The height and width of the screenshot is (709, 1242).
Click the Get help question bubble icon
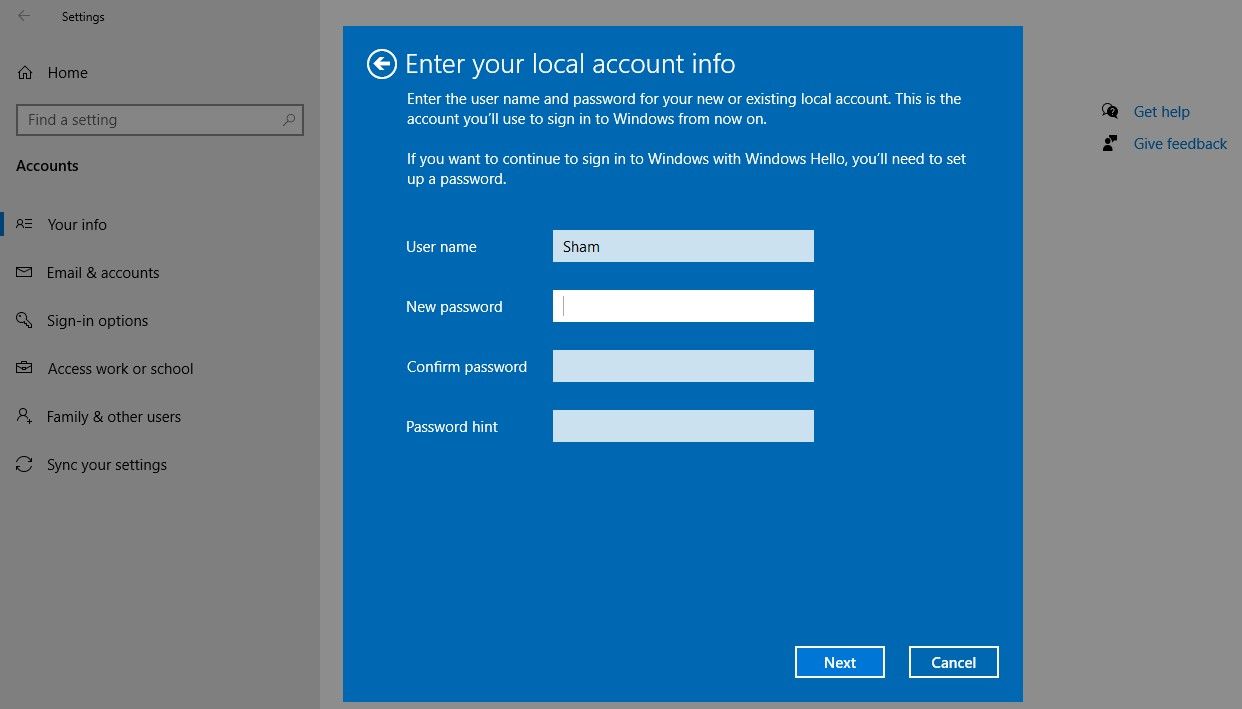point(1110,111)
